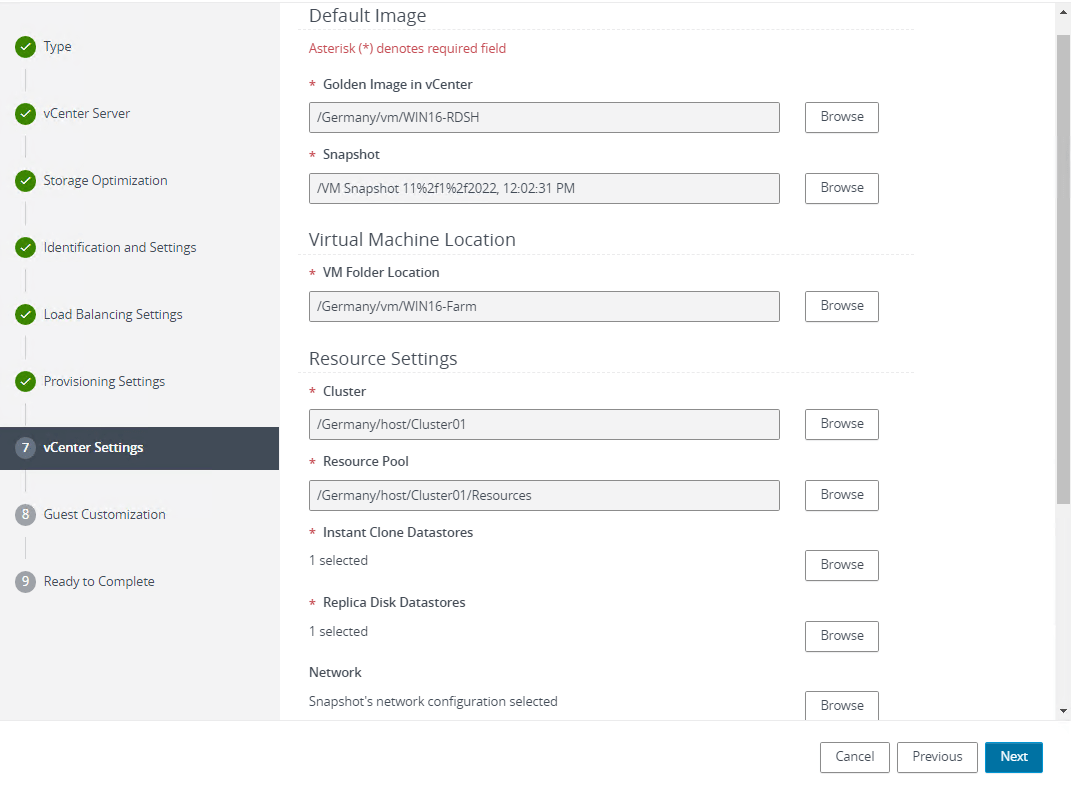This screenshot has width=1071, height=785.
Task: Click the VM Folder Location input field
Action: (x=544, y=306)
